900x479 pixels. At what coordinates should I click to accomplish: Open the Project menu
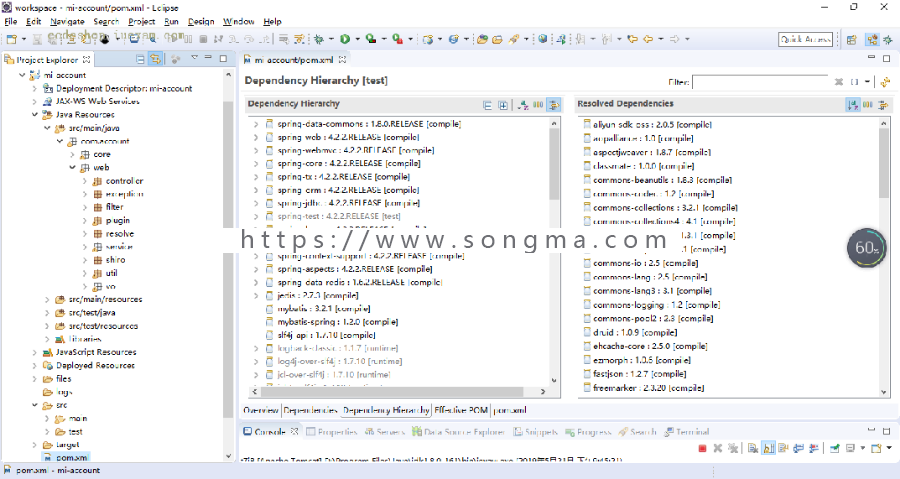pos(142,21)
